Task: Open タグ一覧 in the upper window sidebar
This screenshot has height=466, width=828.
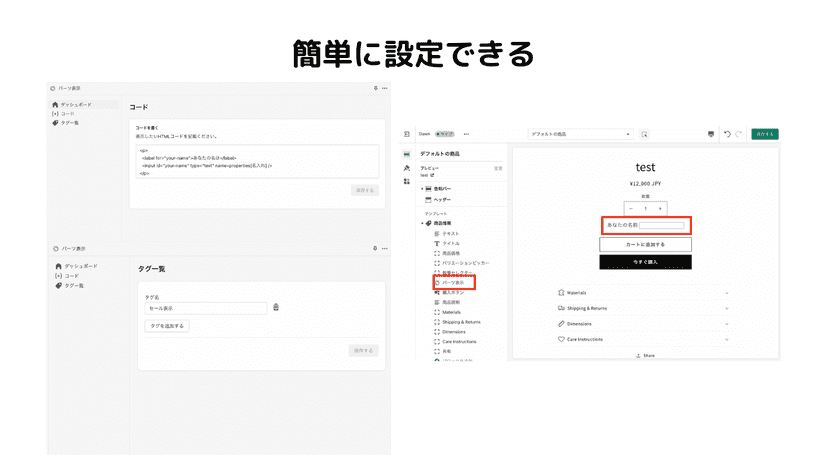Action: [x=65, y=123]
